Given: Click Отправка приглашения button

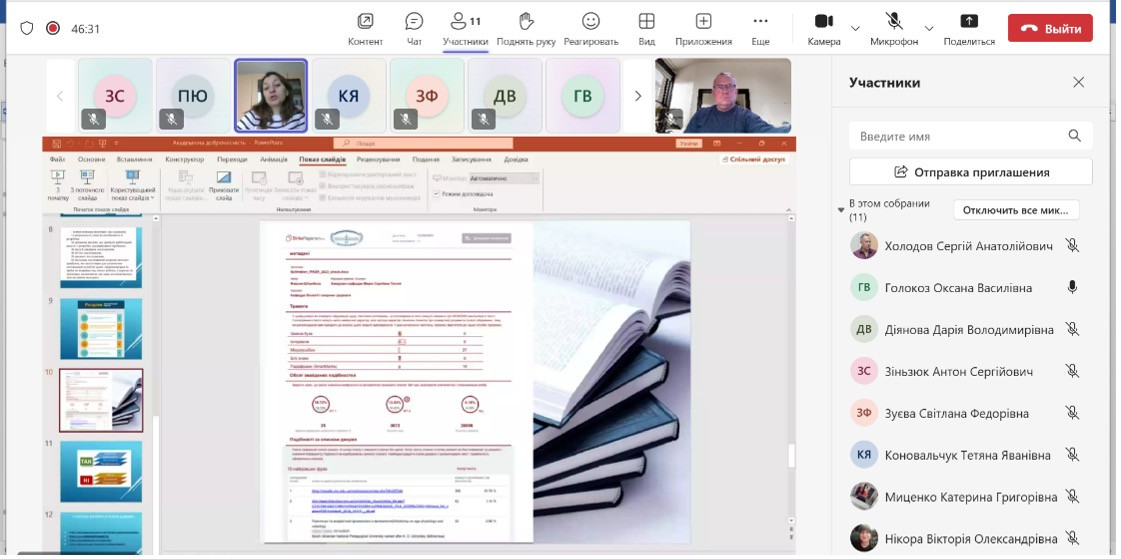Looking at the screenshot, I should tap(971, 172).
